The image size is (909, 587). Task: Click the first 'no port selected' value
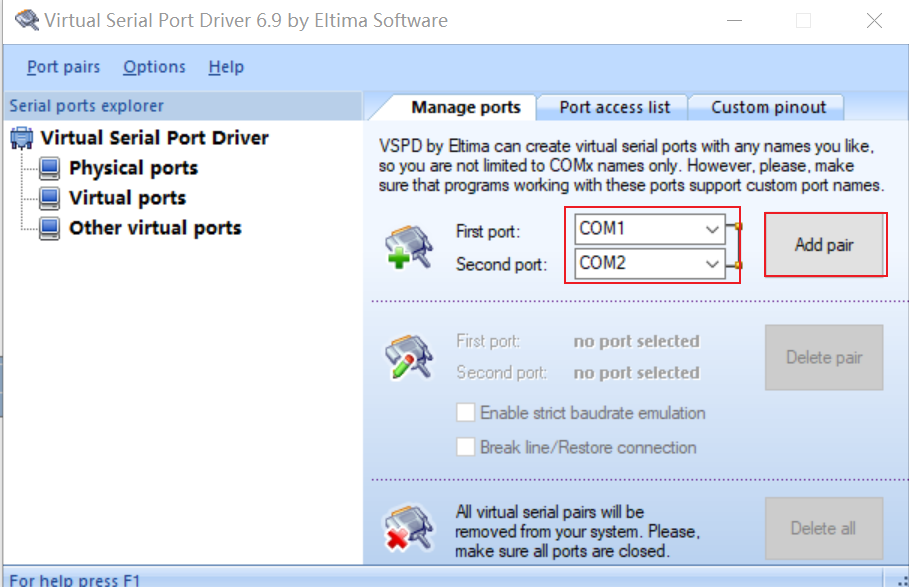(637, 341)
